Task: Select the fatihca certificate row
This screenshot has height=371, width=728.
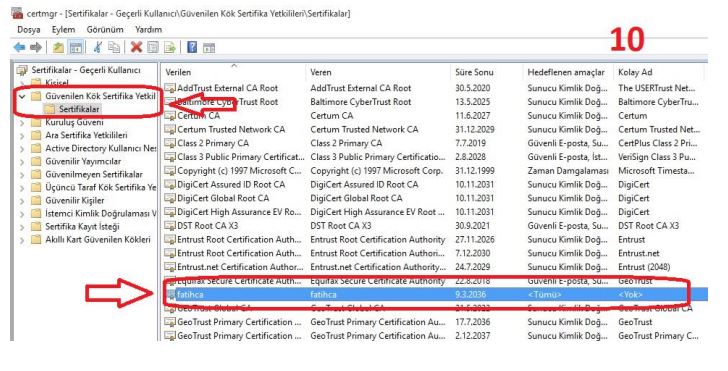Action: pyautogui.click(x=436, y=294)
